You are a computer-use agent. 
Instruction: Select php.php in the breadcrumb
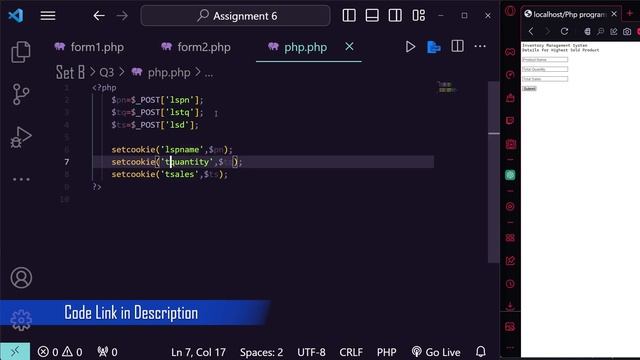pos(169,73)
